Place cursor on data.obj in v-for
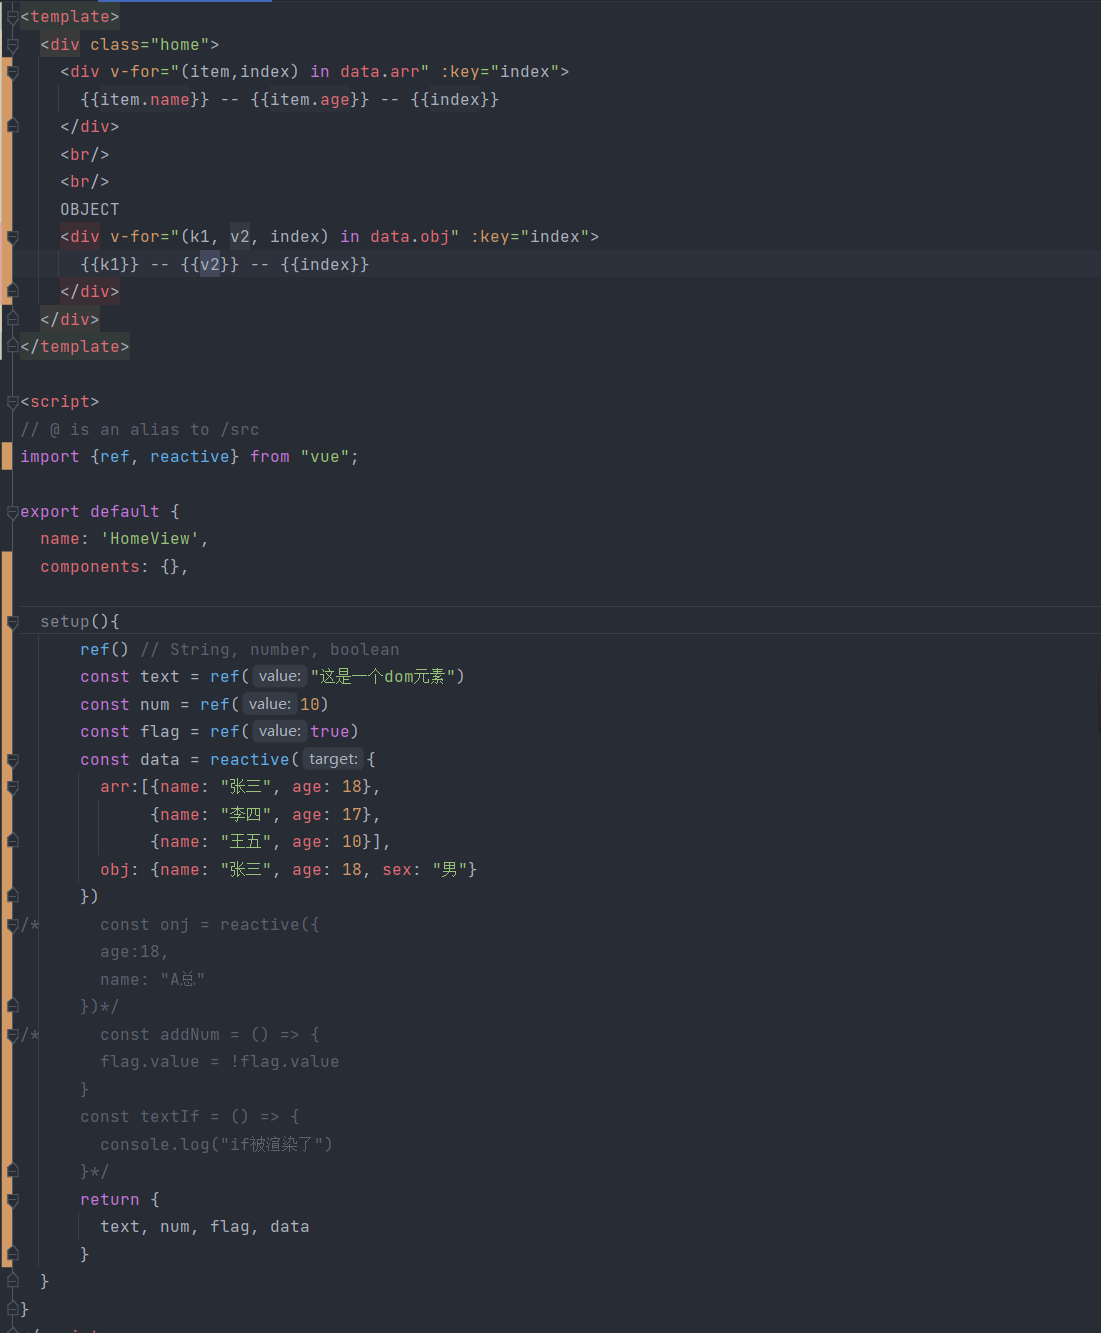The height and width of the screenshot is (1333, 1101). click(x=410, y=237)
